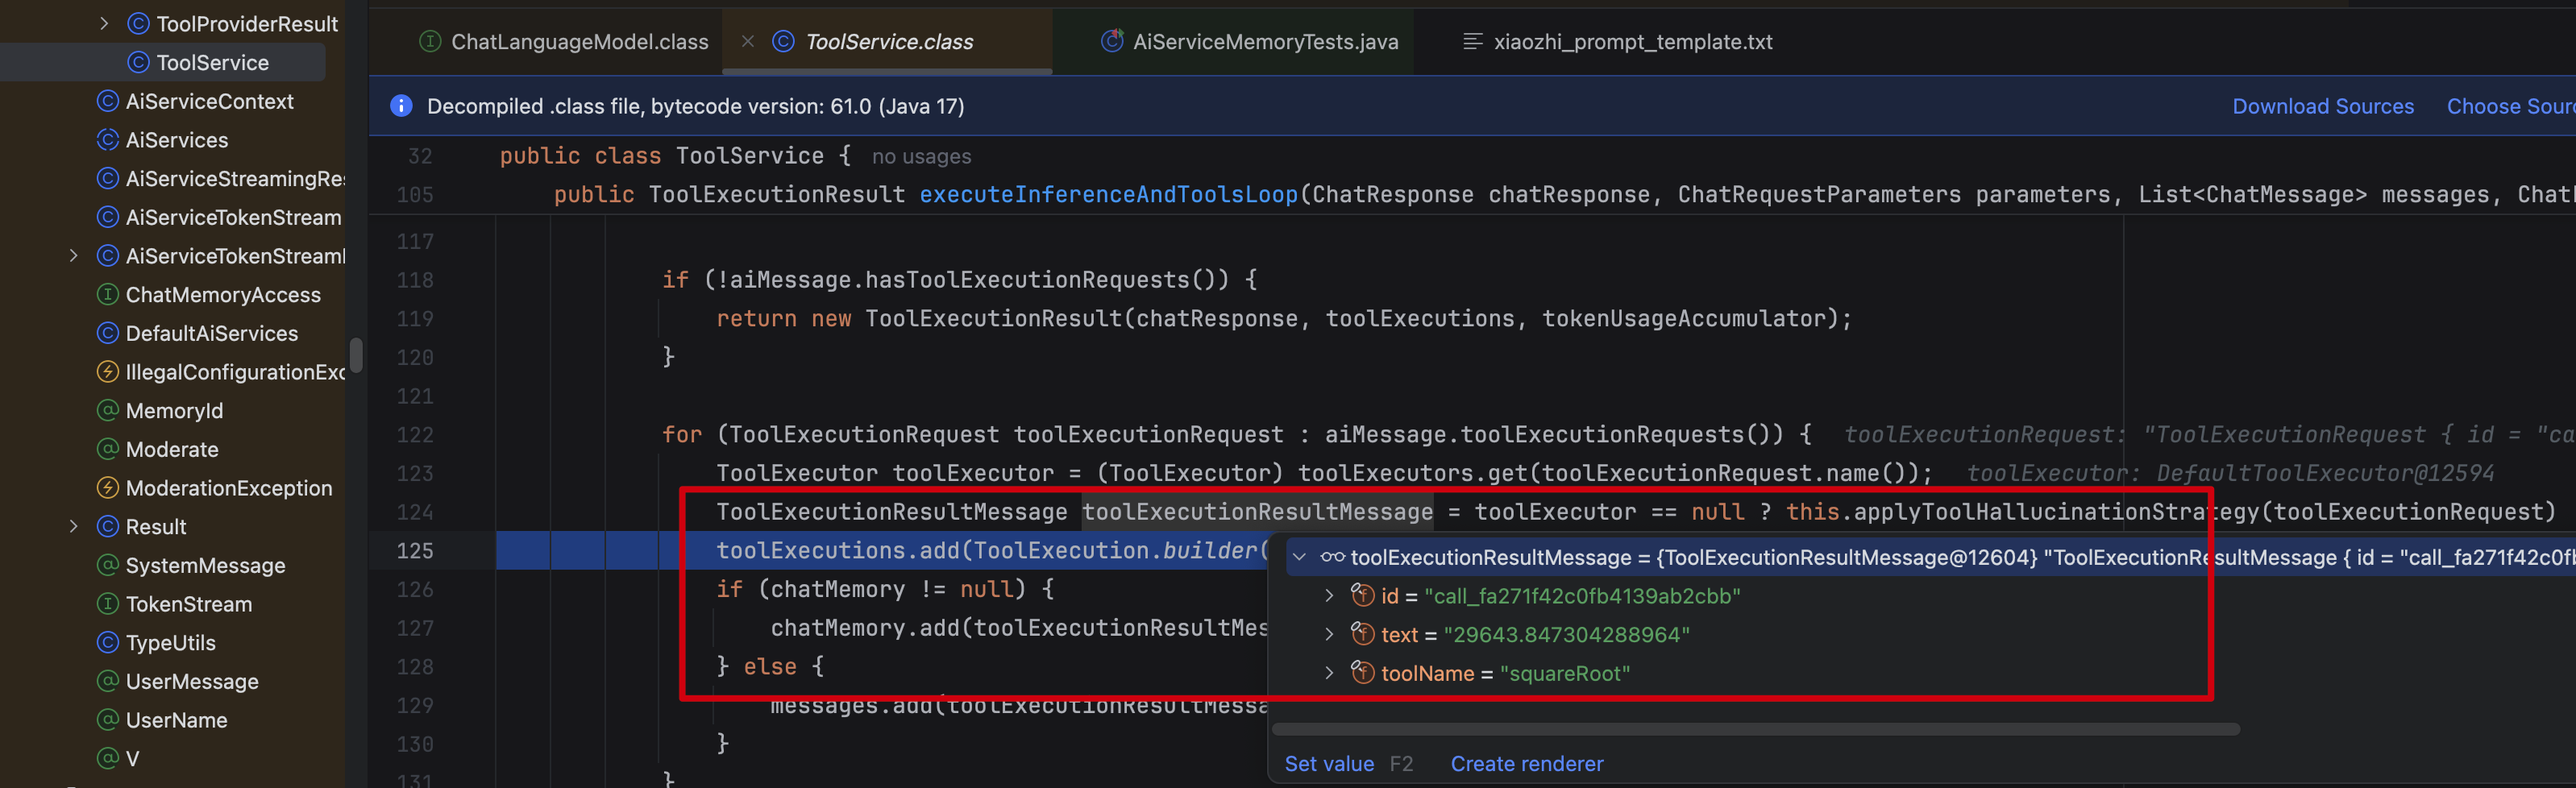Image resolution: width=2576 pixels, height=788 pixels.
Task: Click the squareRoot toolName value
Action: coord(1565,674)
